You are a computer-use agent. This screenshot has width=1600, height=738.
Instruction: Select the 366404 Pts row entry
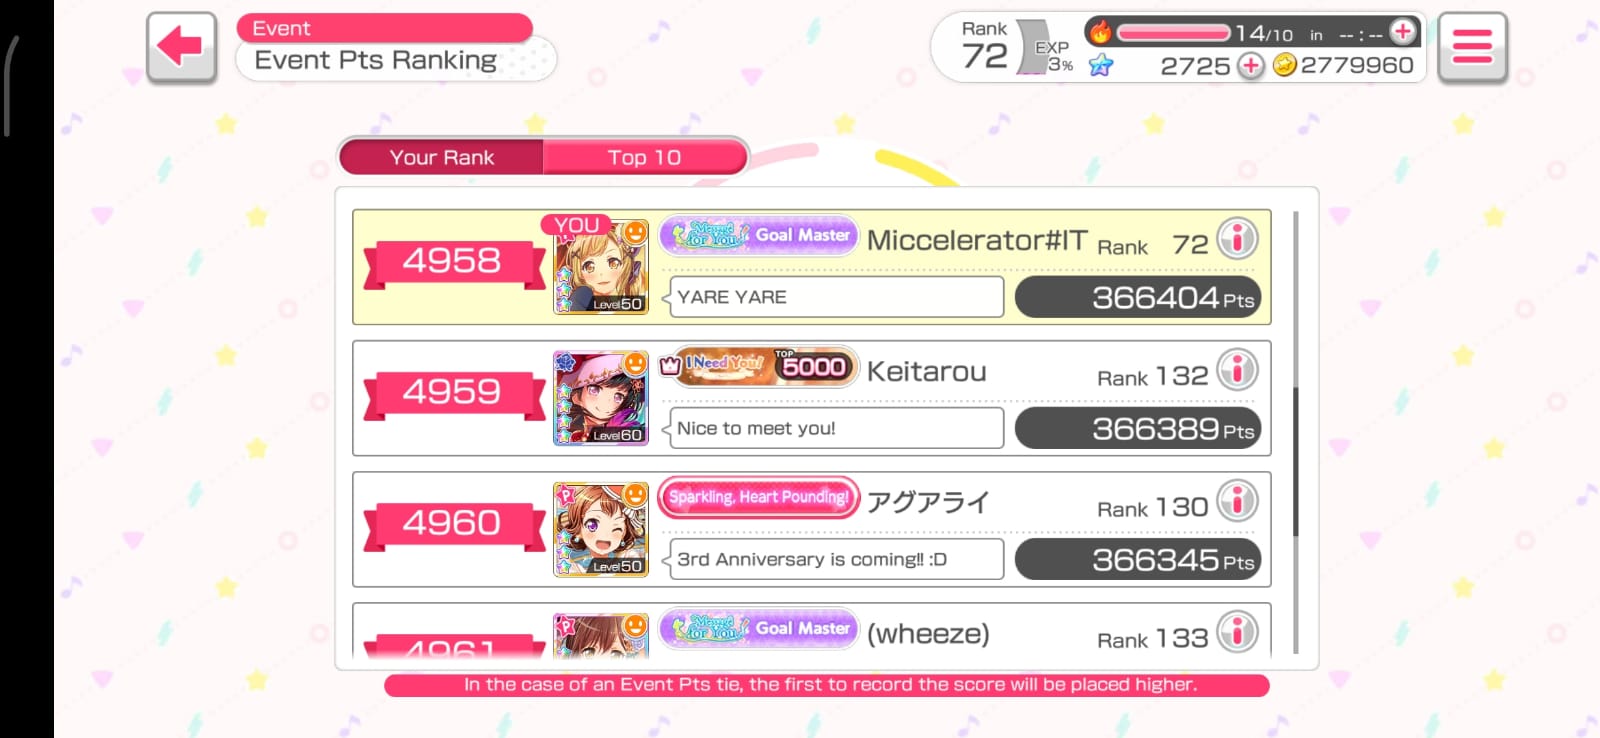point(812,267)
